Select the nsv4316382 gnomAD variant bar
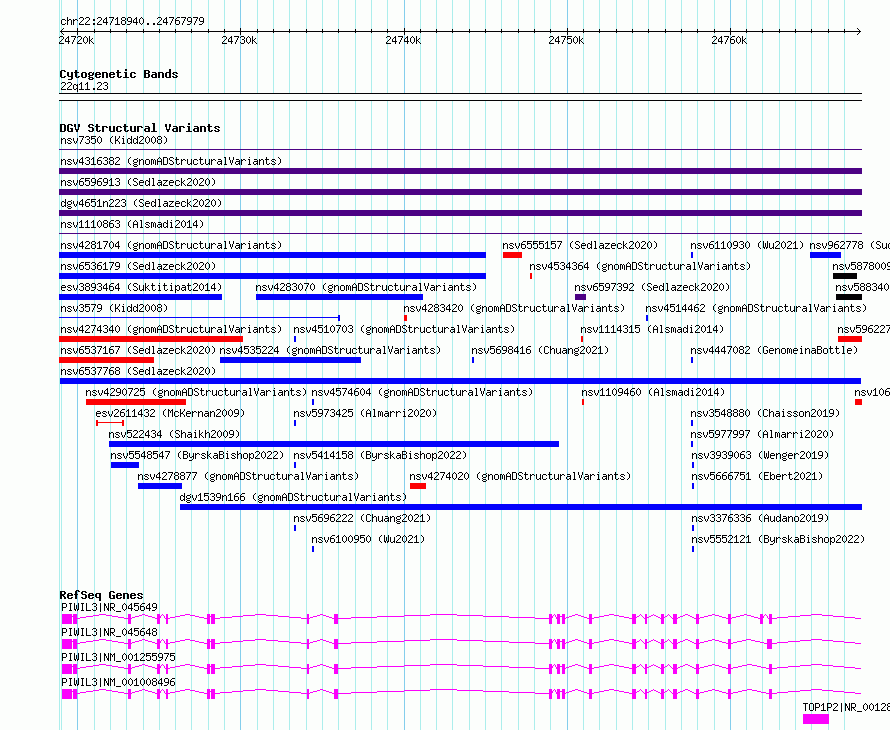890x730 pixels. (460, 171)
